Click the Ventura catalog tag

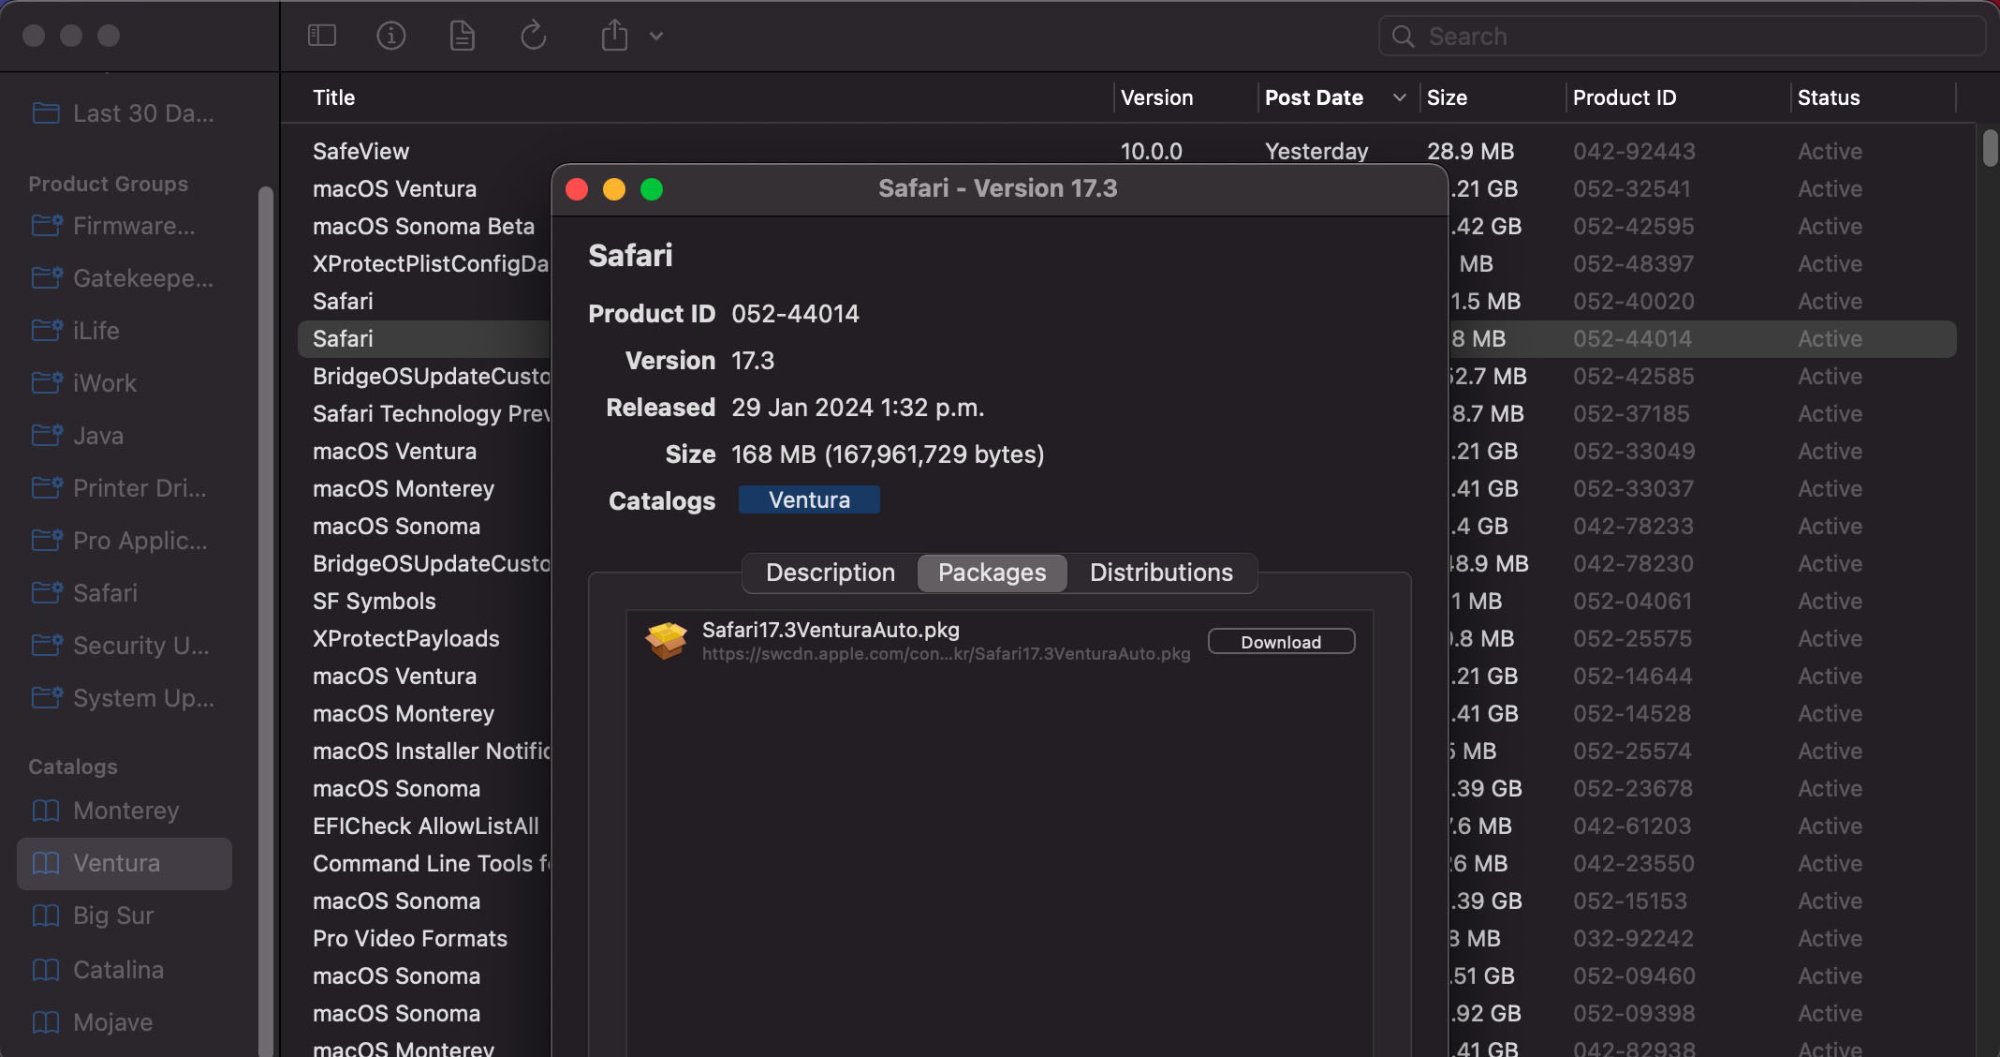point(809,500)
